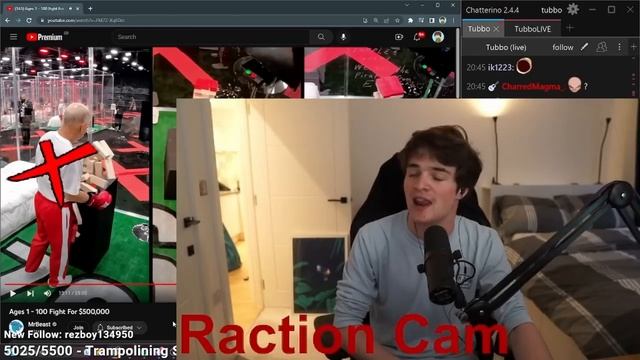Go back in the Chrome browser

pyautogui.click(x=8, y=20)
